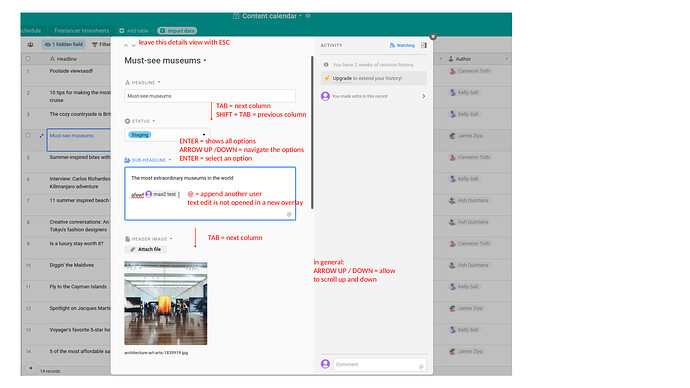The width and height of the screenshot is (690, 388).
Task: Toggle the select-all checkbox in header row
Action: tap(28, 59)
